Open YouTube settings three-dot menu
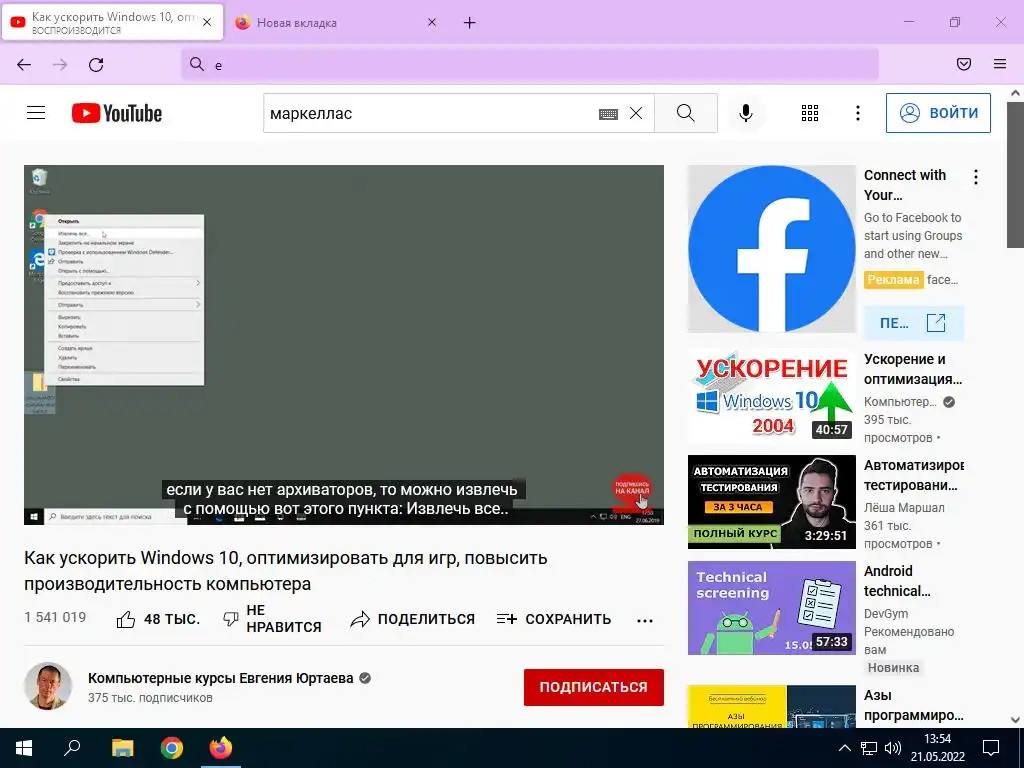Image resolution: width=1024 pixels, height=768 pixels. coord(857,113)
